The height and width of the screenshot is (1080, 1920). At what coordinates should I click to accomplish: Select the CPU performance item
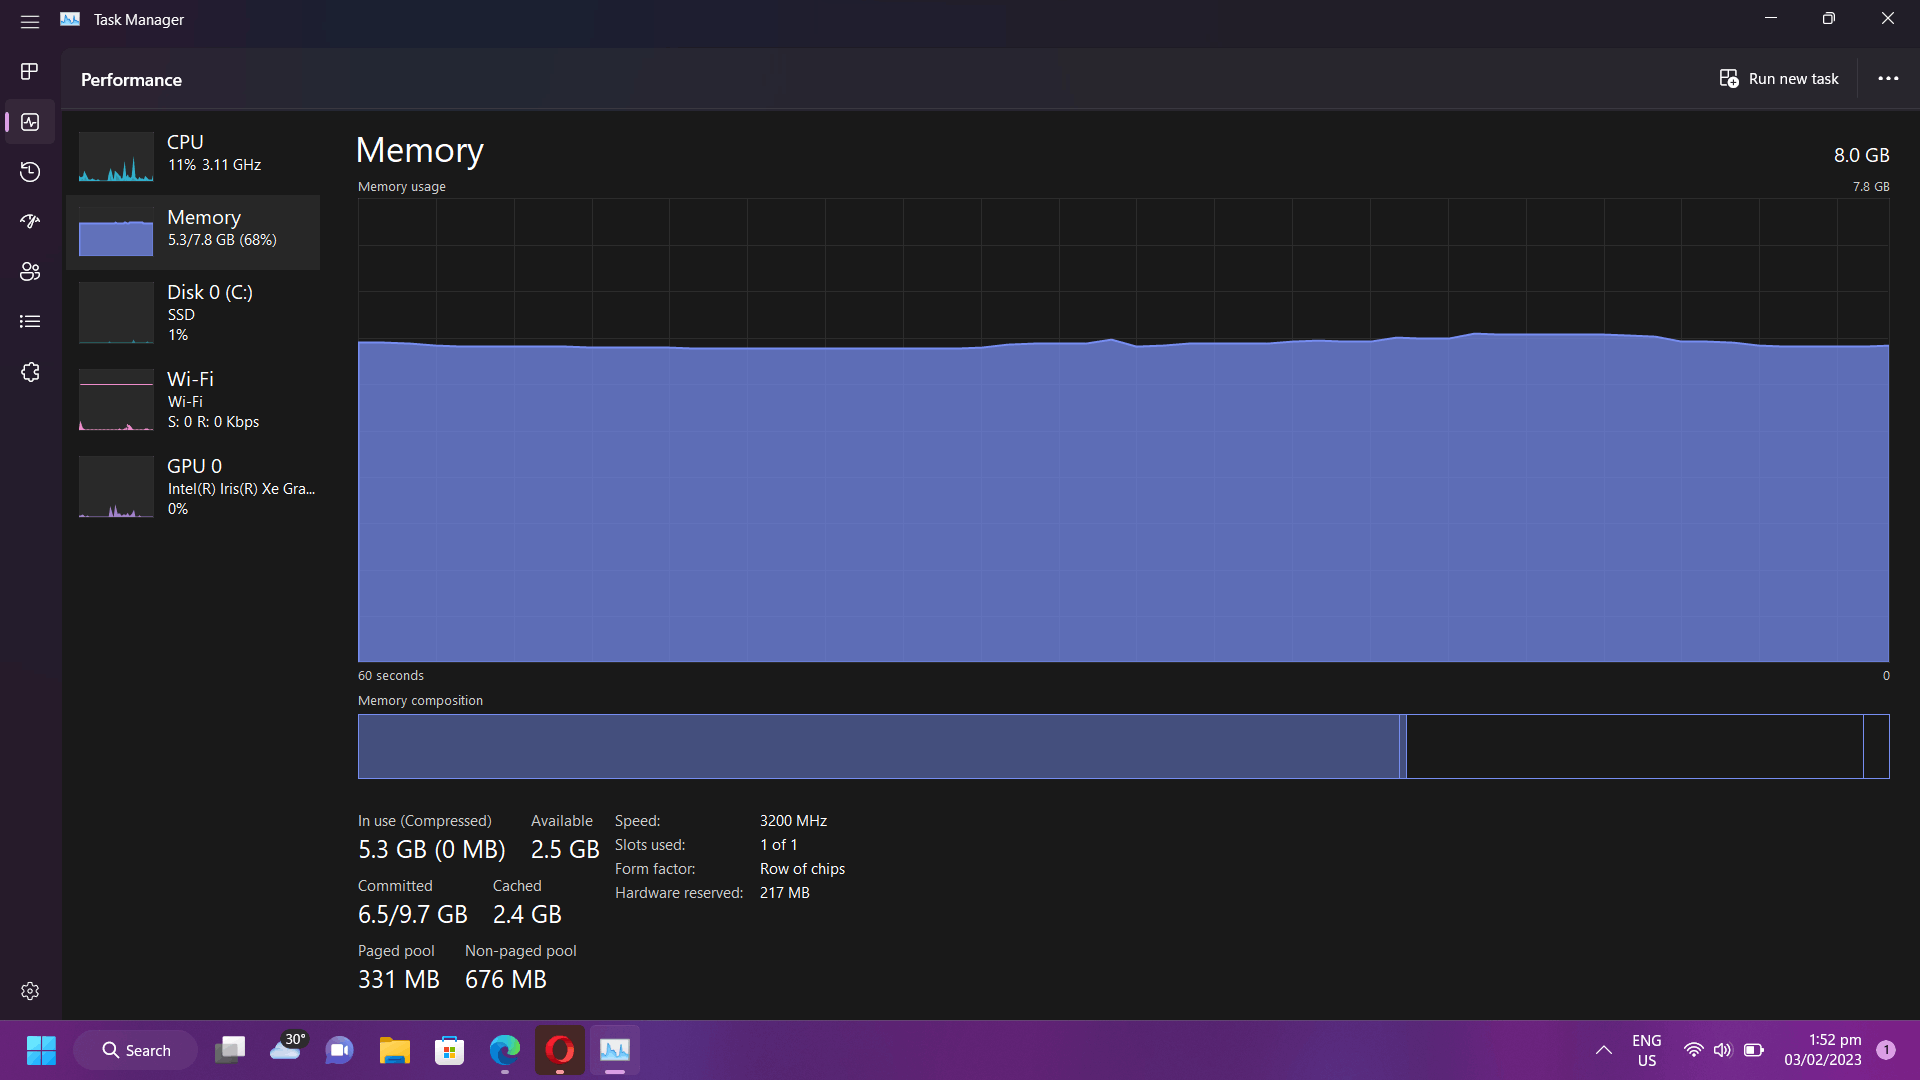click(193, 155)
